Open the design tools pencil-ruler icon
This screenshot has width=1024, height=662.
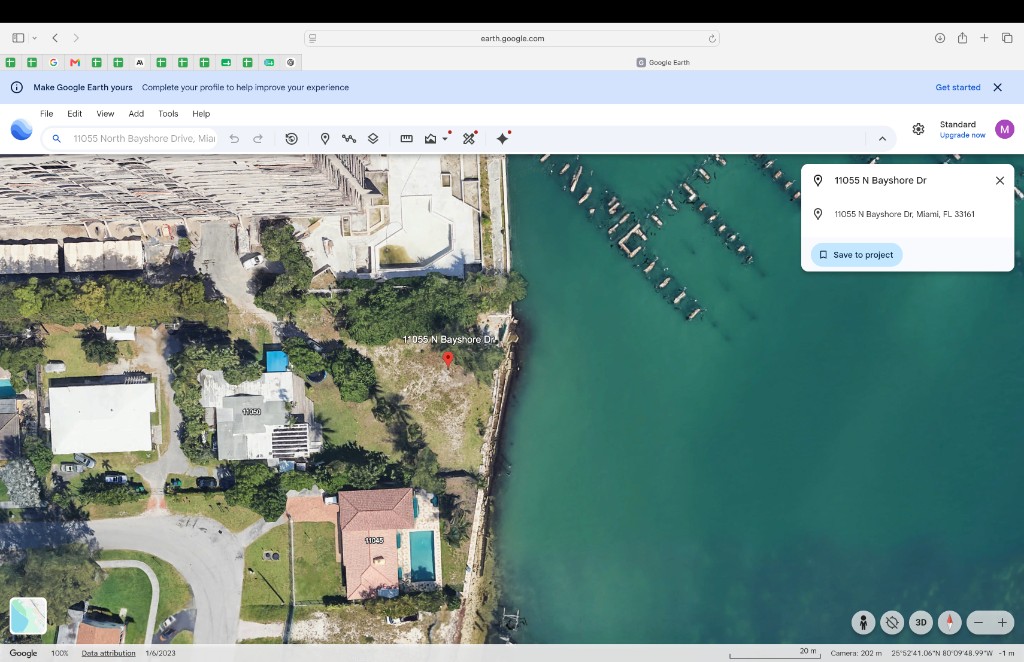[469, 138]
